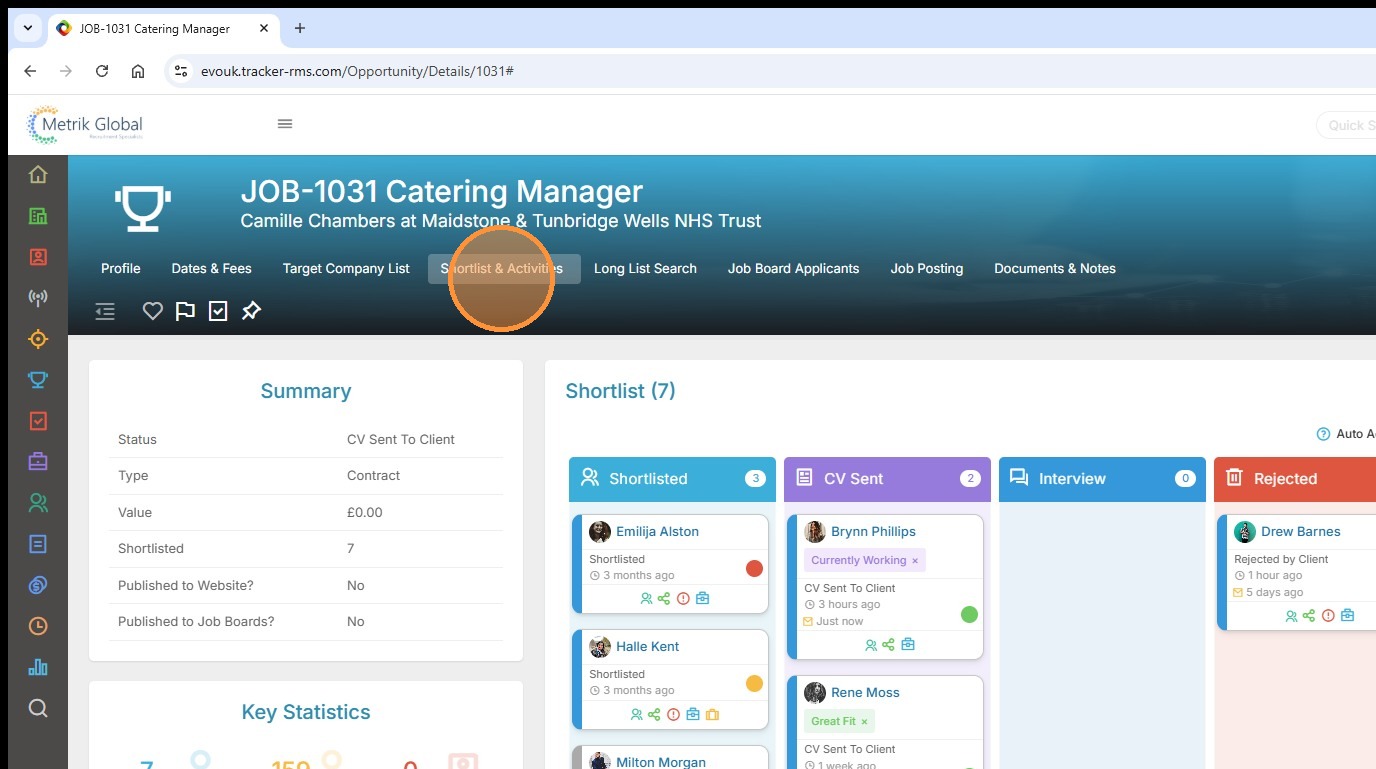Click the blue briefcase icon on Emilija Alston's card
The image size is (1376, 769).
(x=702, y=599)
